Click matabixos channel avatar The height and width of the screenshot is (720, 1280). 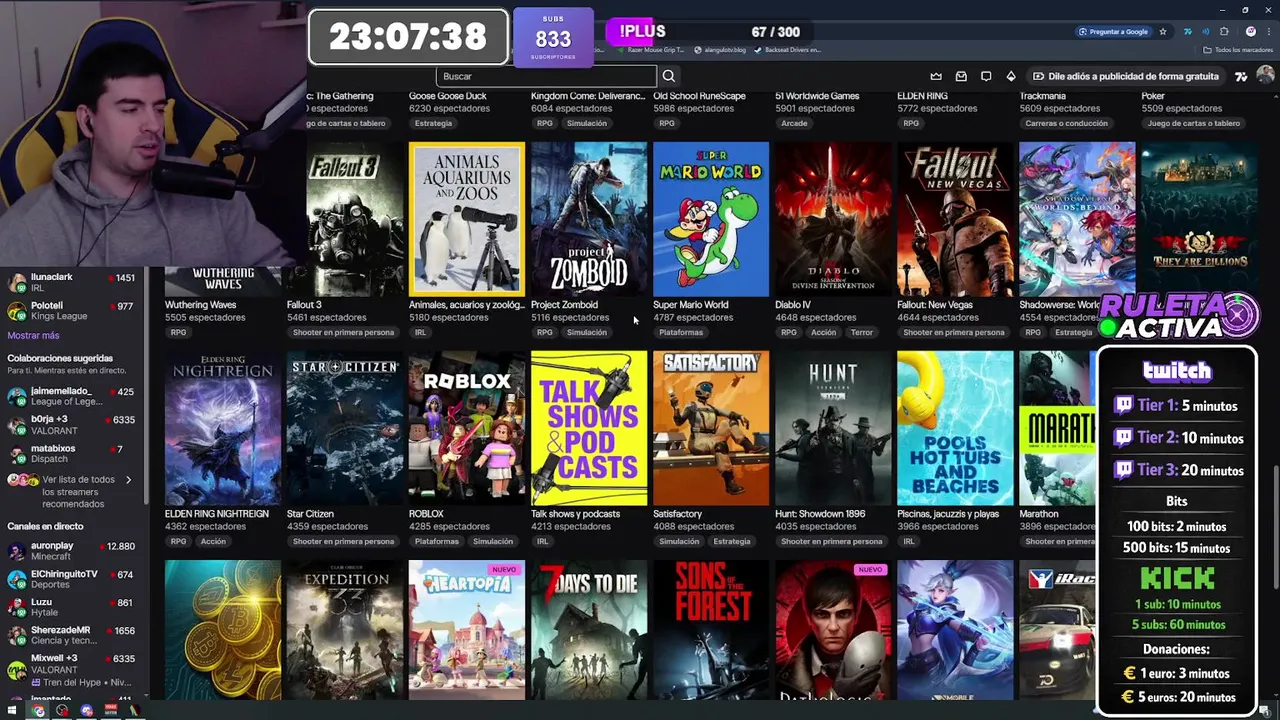[16, 454]
